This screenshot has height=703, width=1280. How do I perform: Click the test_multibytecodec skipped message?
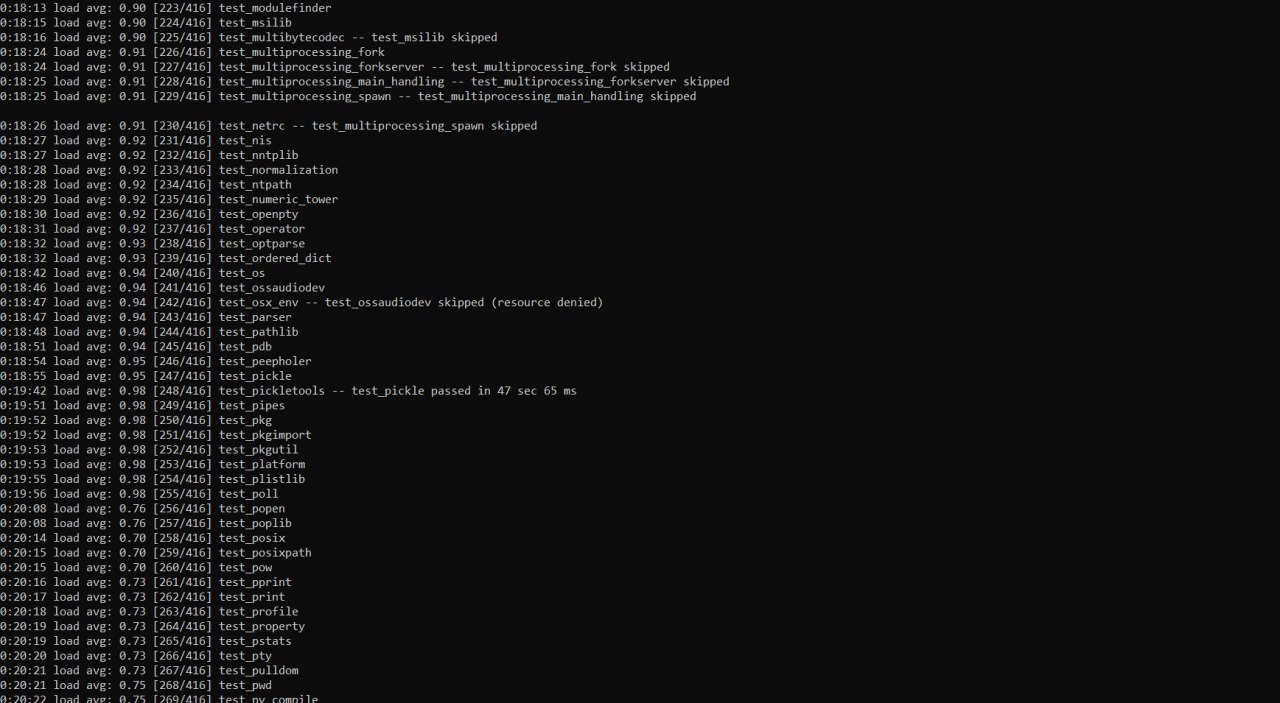tap(248, 37)
